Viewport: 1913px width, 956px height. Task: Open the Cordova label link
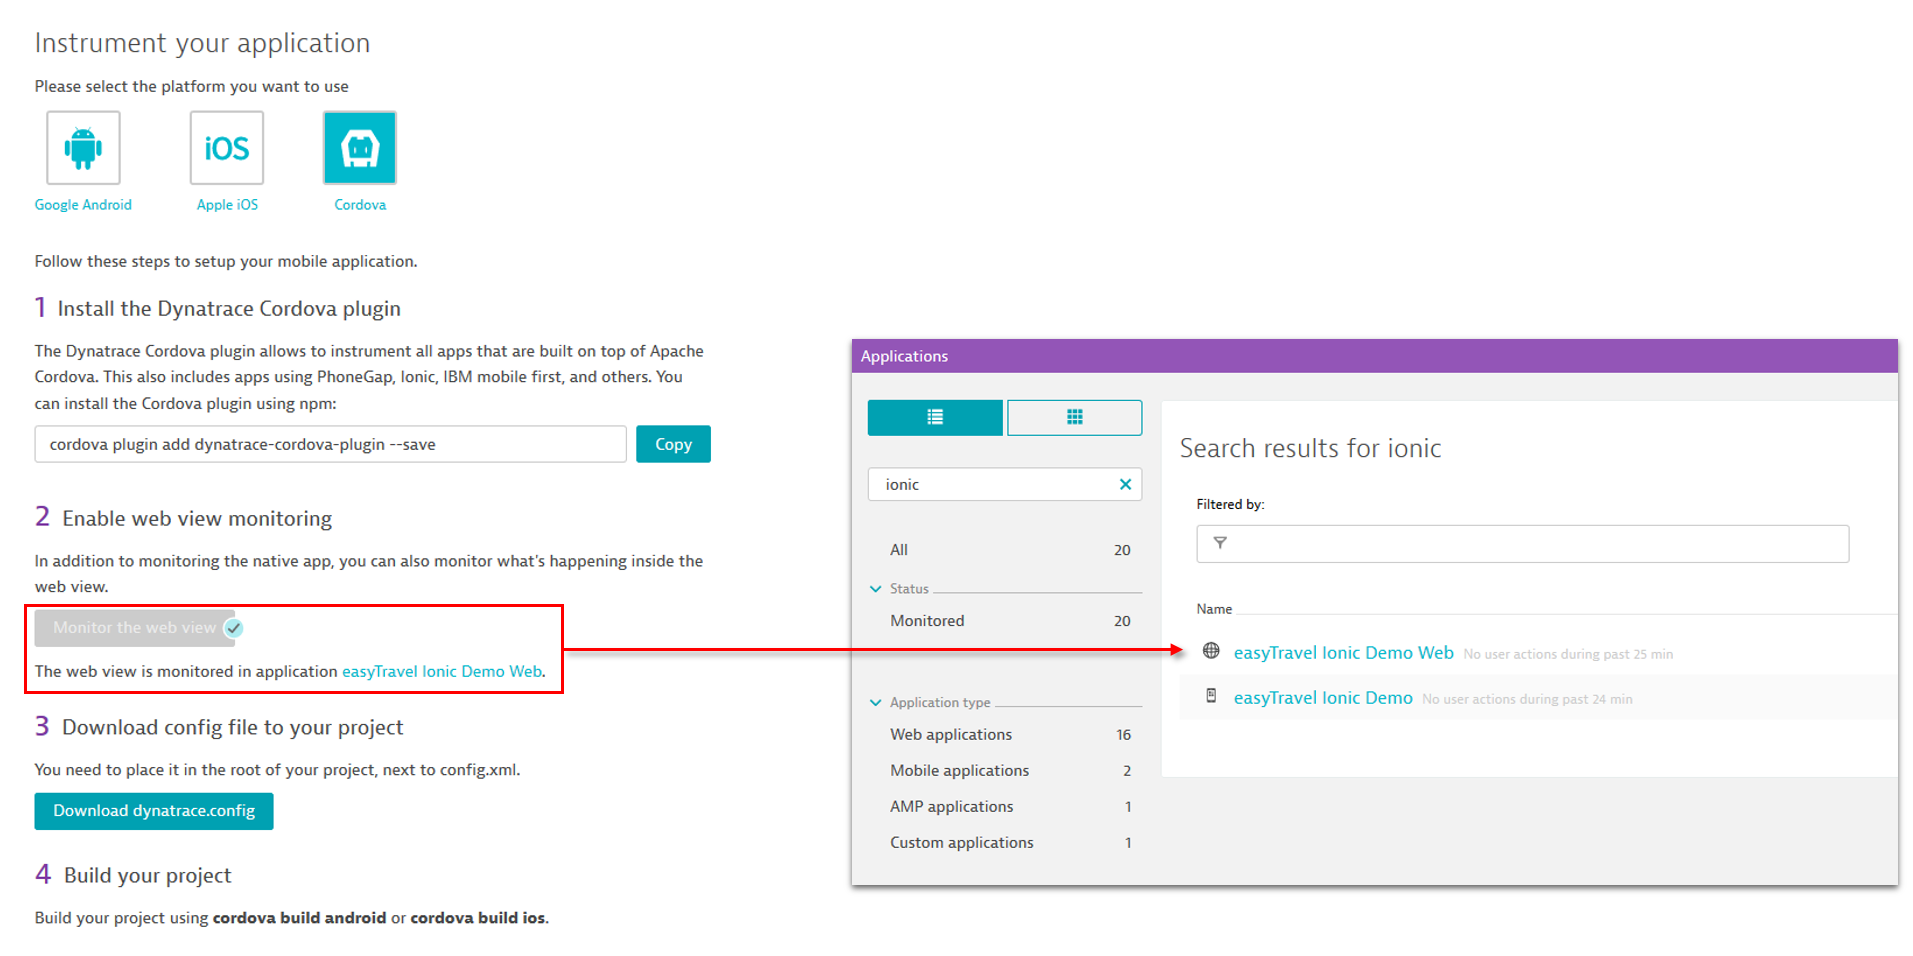360,205
